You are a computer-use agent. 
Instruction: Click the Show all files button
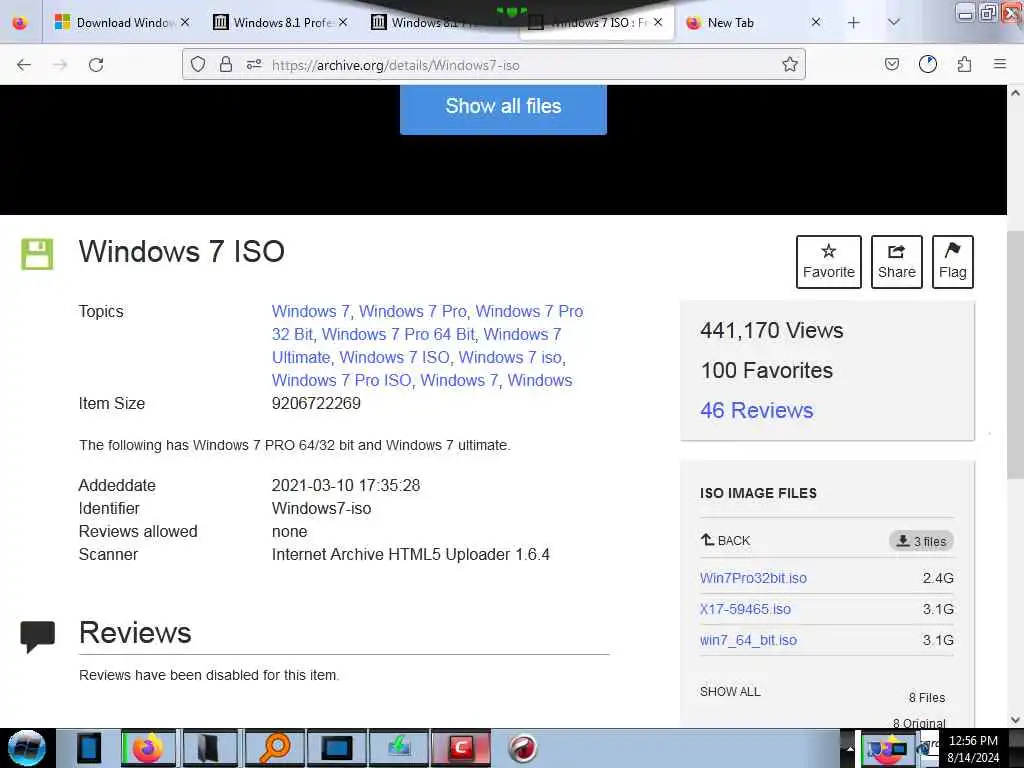click(503, 108)
